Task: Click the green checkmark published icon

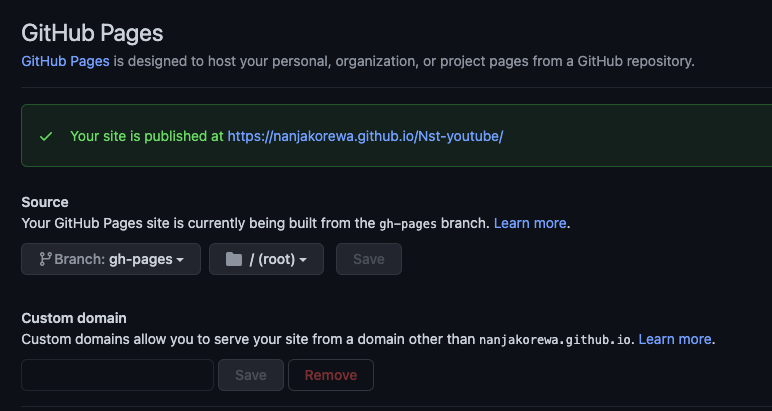Action: (46, 136)
